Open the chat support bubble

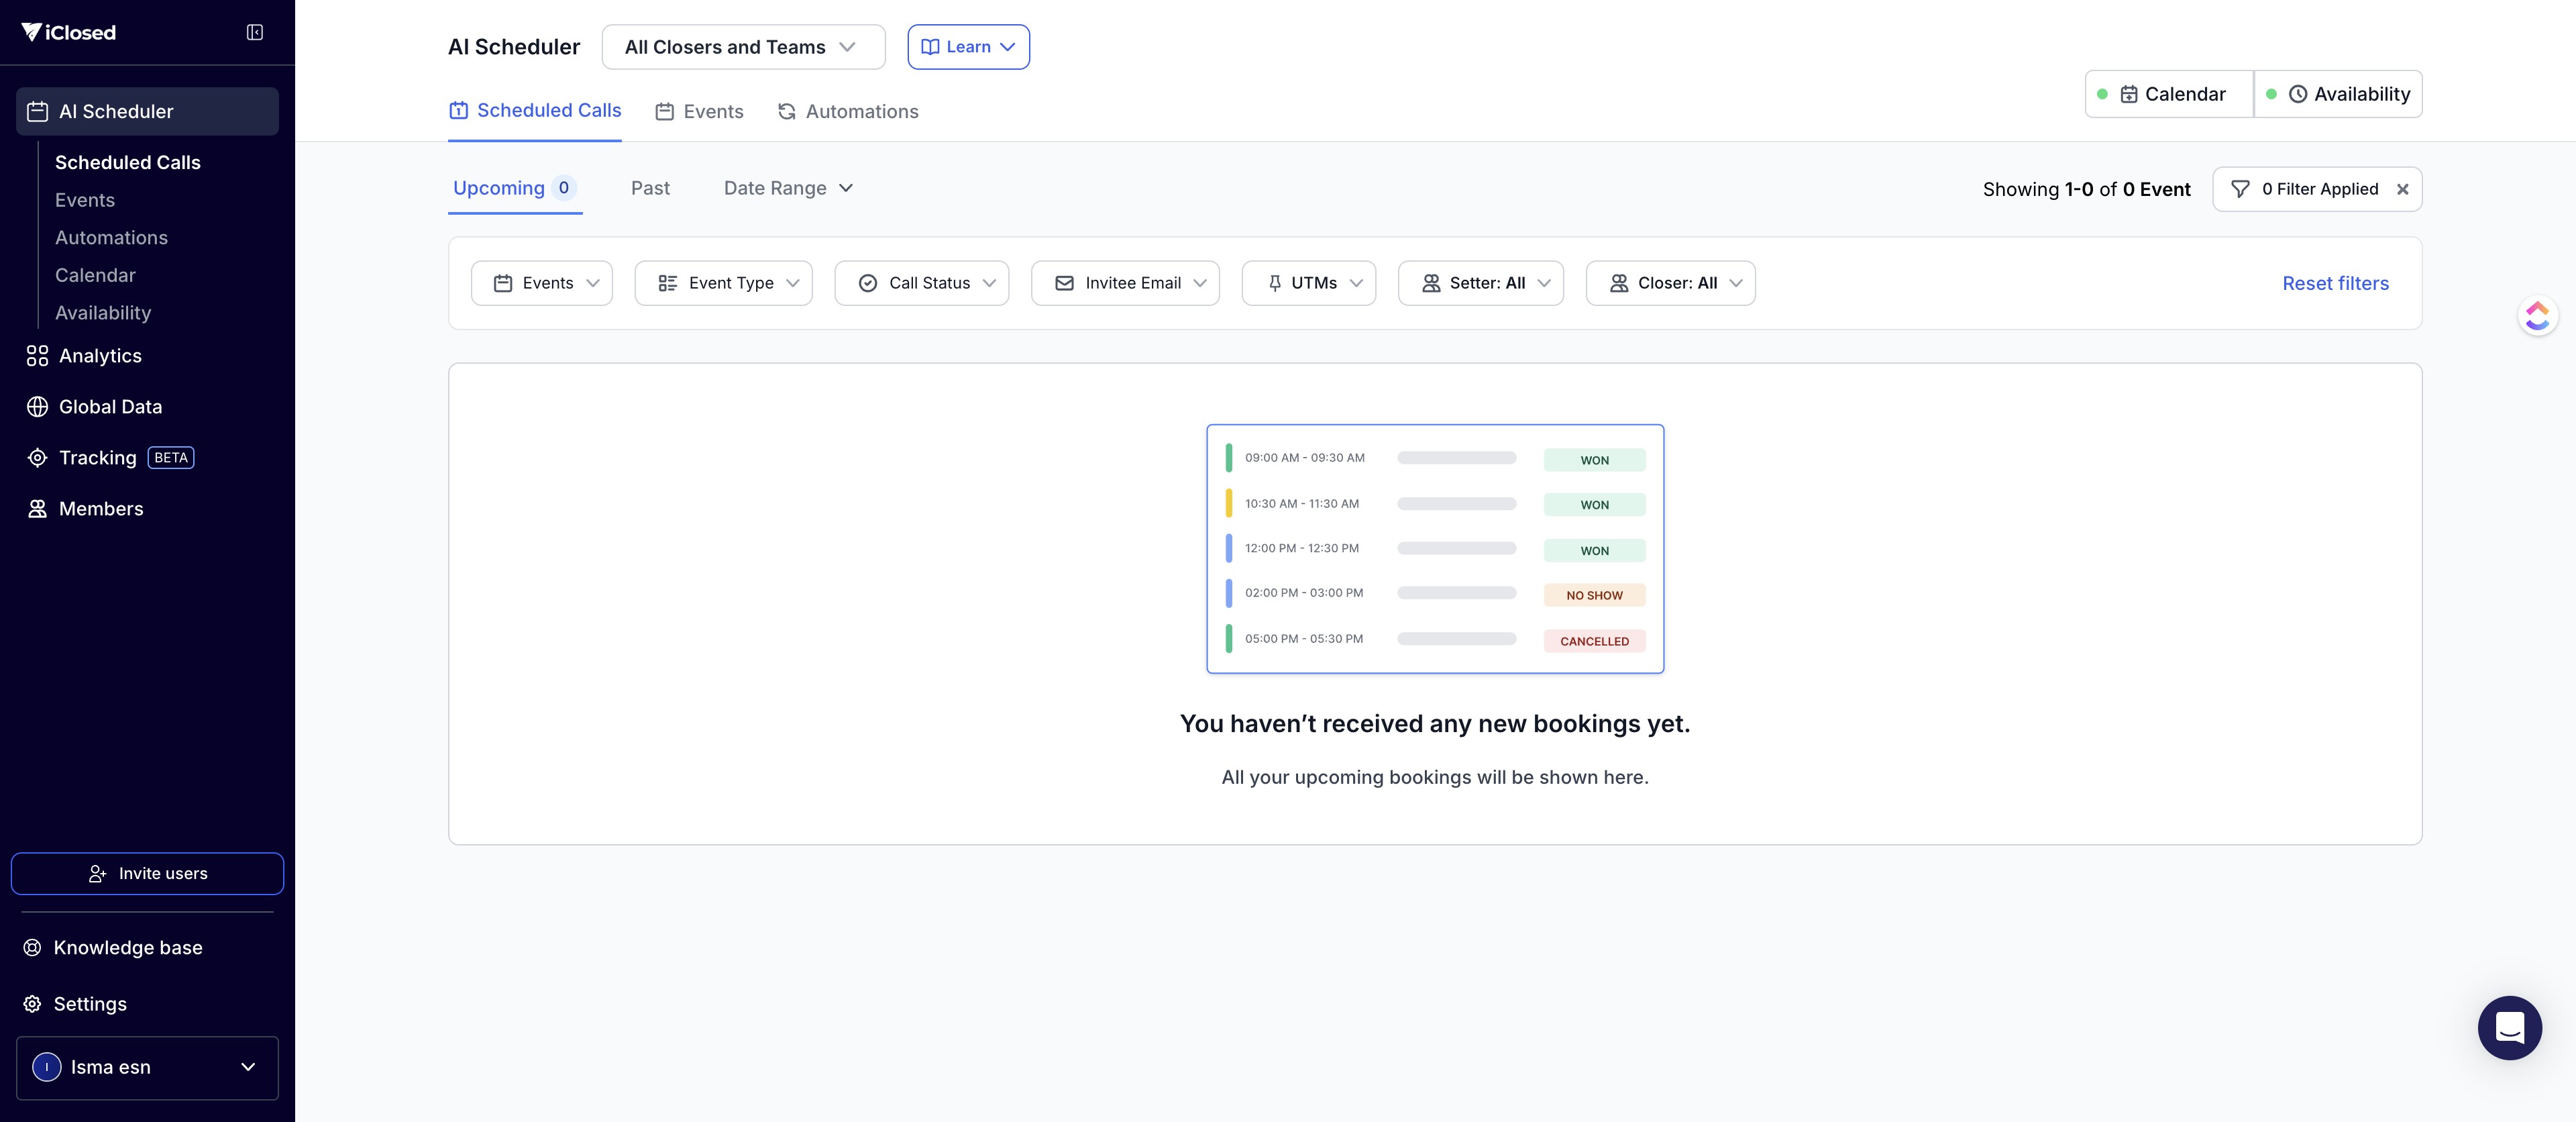point(2509,1028)
